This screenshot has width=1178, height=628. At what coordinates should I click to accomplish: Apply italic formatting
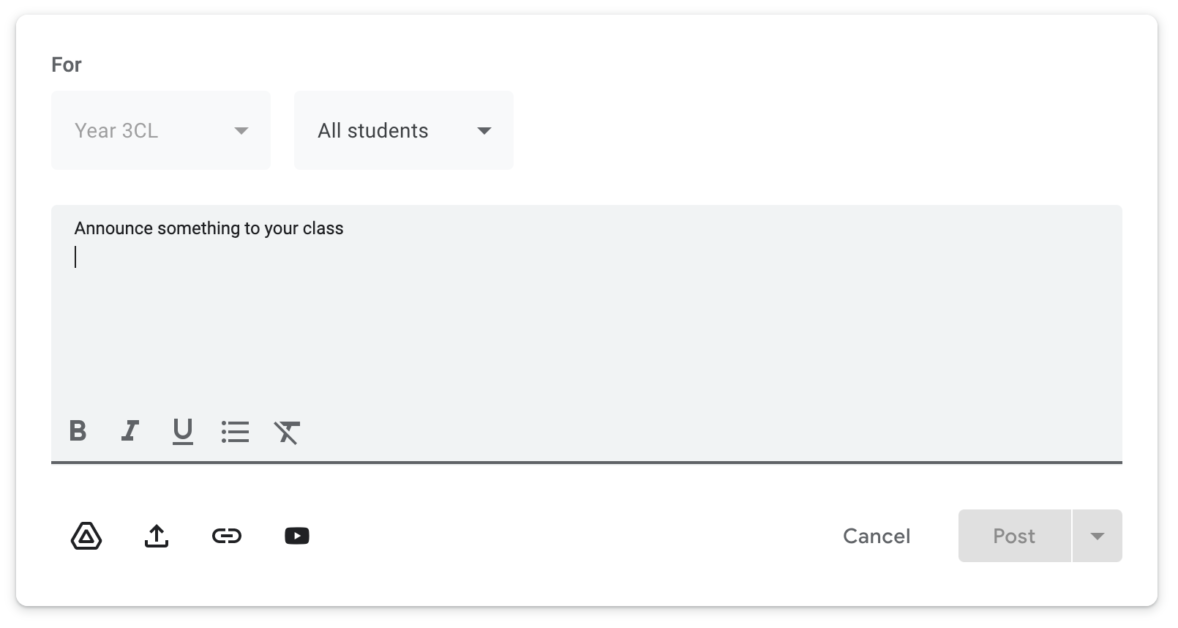coord(130,432)
